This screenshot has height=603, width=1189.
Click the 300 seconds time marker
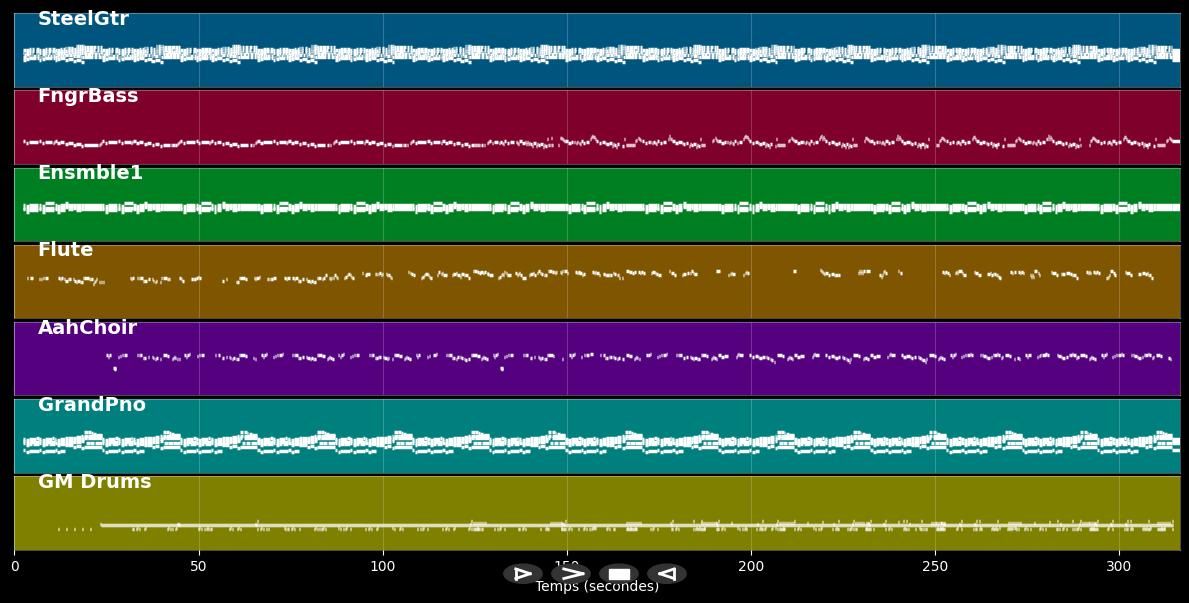1119,566
